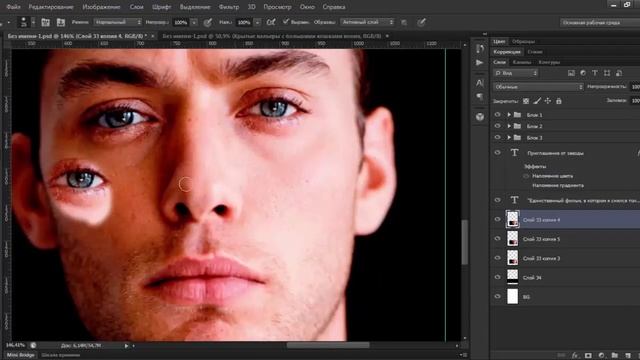Click the status bar info arrow button
This screenshot has height=360, width=640.
(x=127, y=346)
